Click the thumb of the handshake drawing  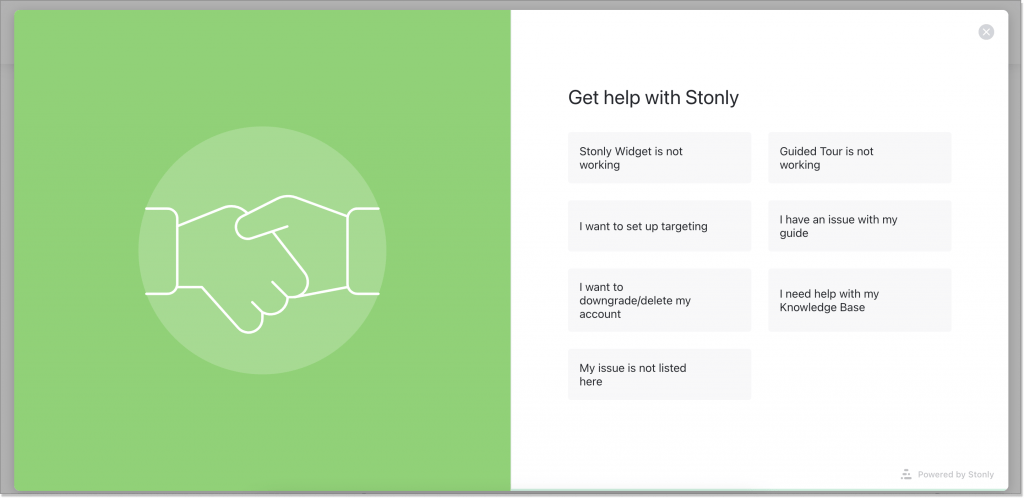(261, 227)
